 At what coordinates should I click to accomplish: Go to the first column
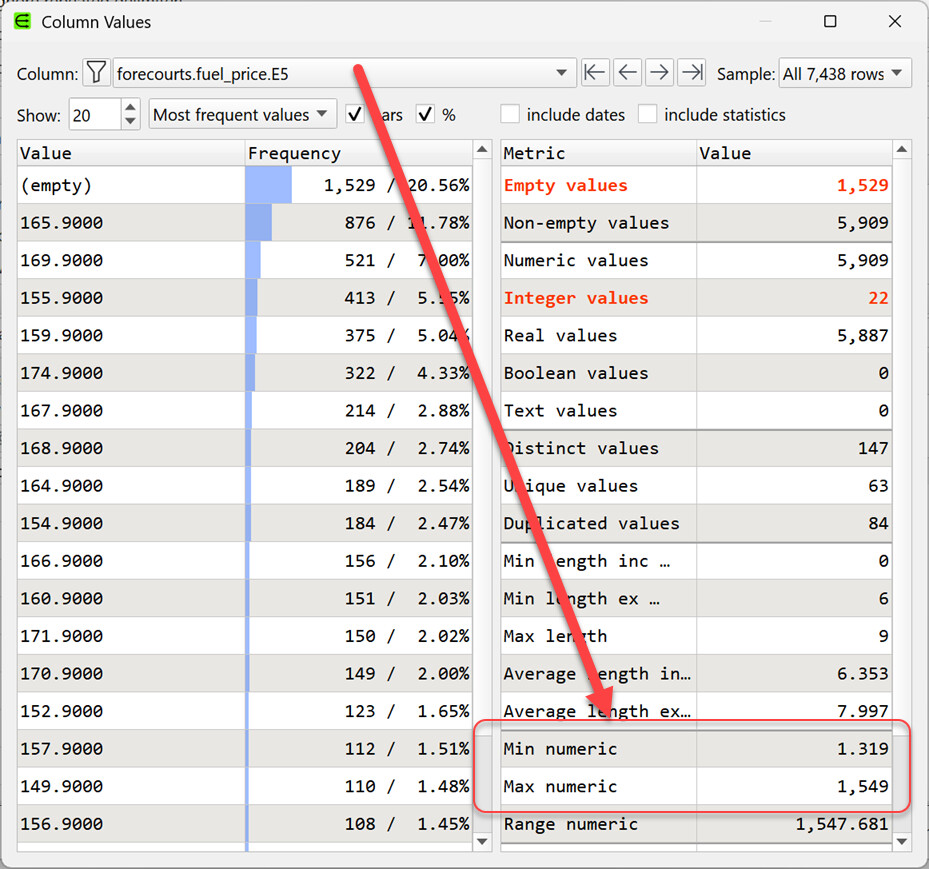coord(595,73)
